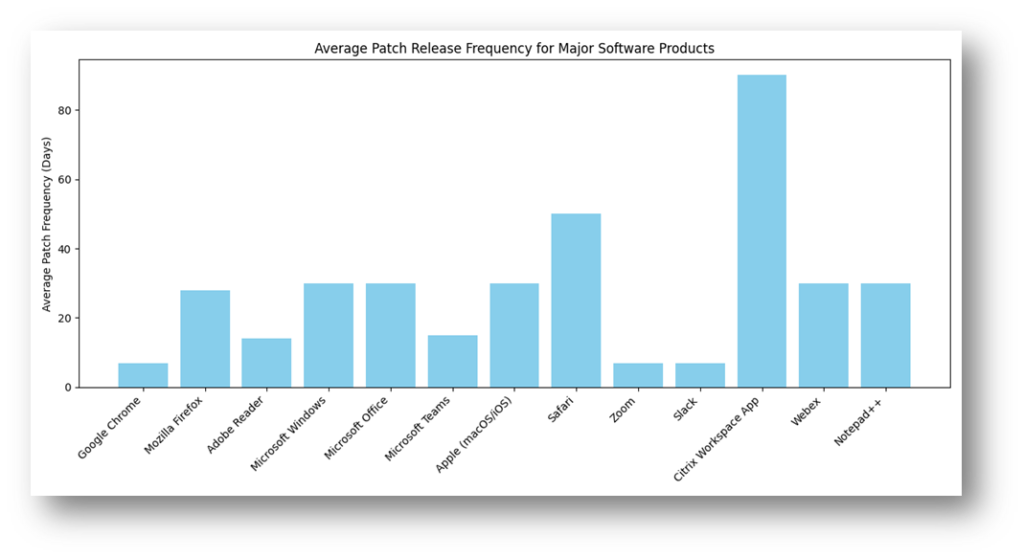The width and height of the screenshot is (1024, 558).
Task: Click the Google Chrome bar
Action: click(x=143, y=375)
